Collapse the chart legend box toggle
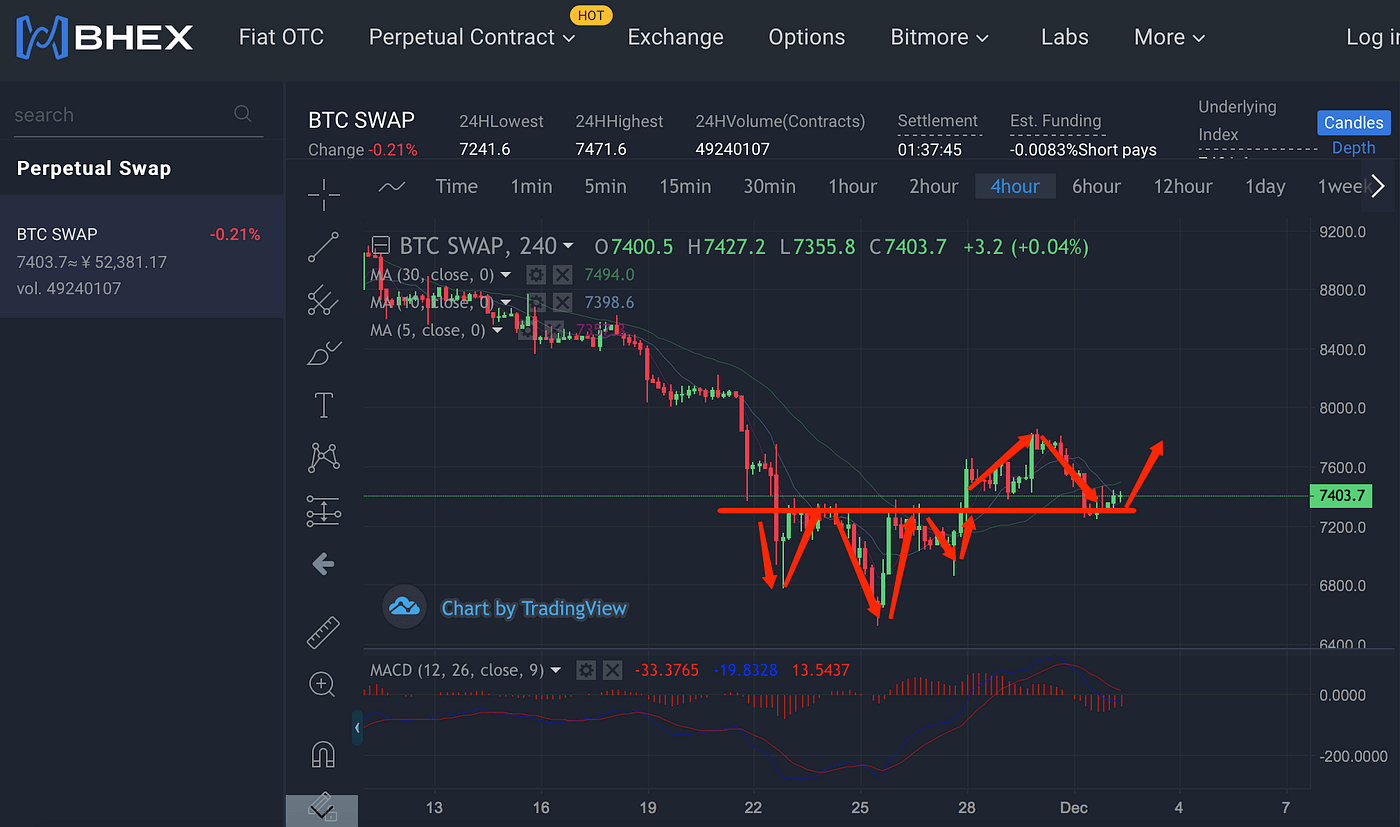1400x827 pixels. [x=380, y=245]
